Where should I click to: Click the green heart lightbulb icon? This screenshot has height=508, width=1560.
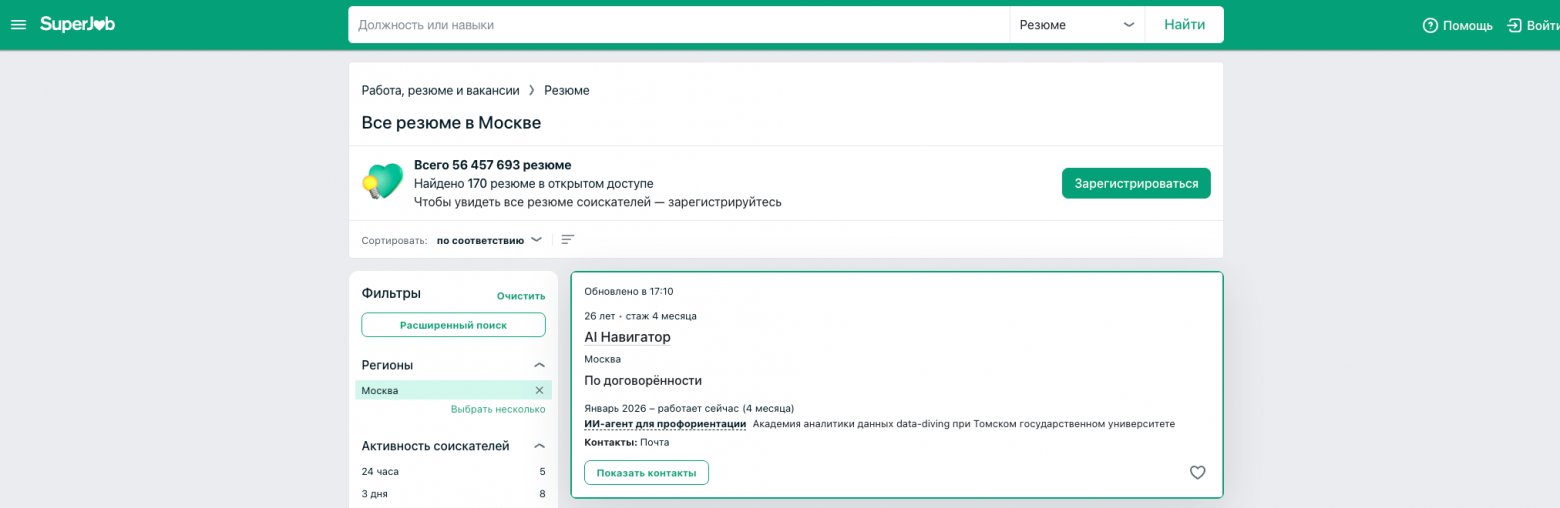382,182
